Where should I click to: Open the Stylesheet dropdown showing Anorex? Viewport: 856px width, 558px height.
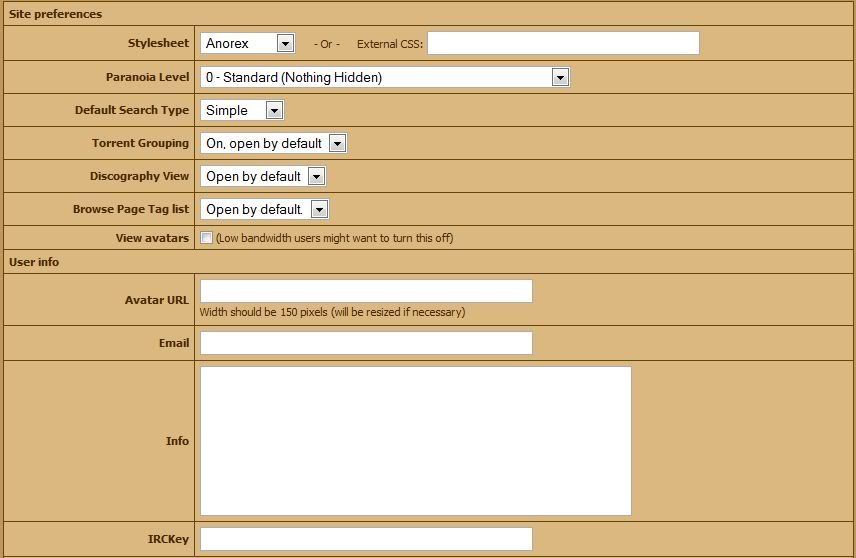coord(248,43)
